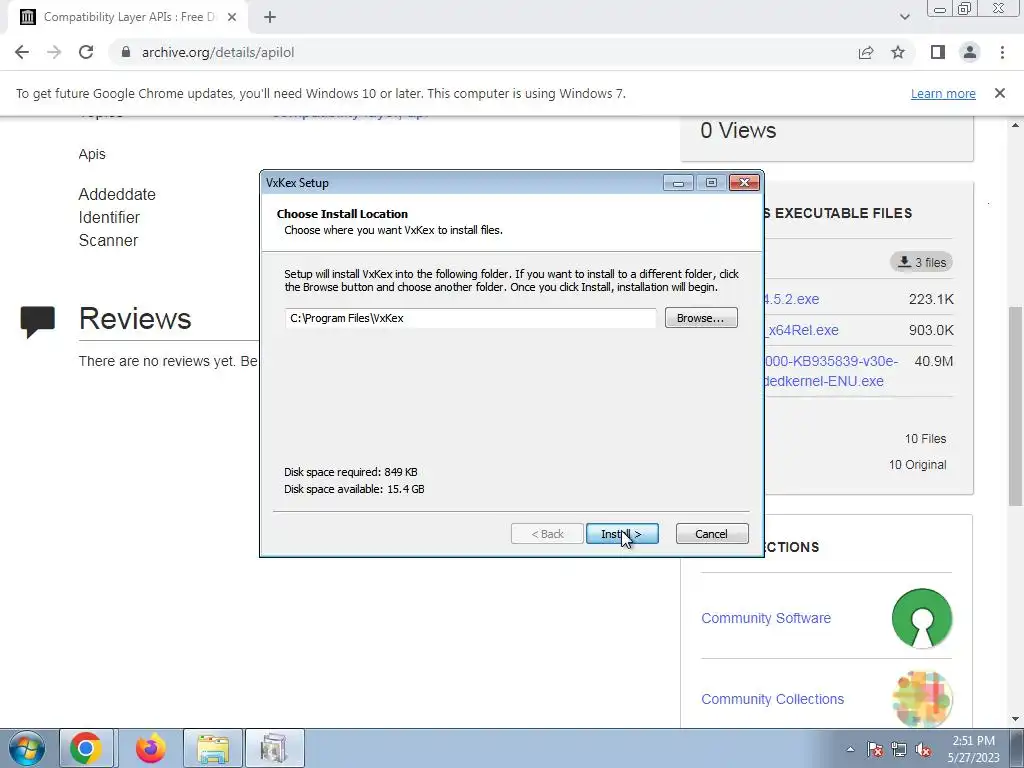Go back a page in Chrome

click(22, 52)
